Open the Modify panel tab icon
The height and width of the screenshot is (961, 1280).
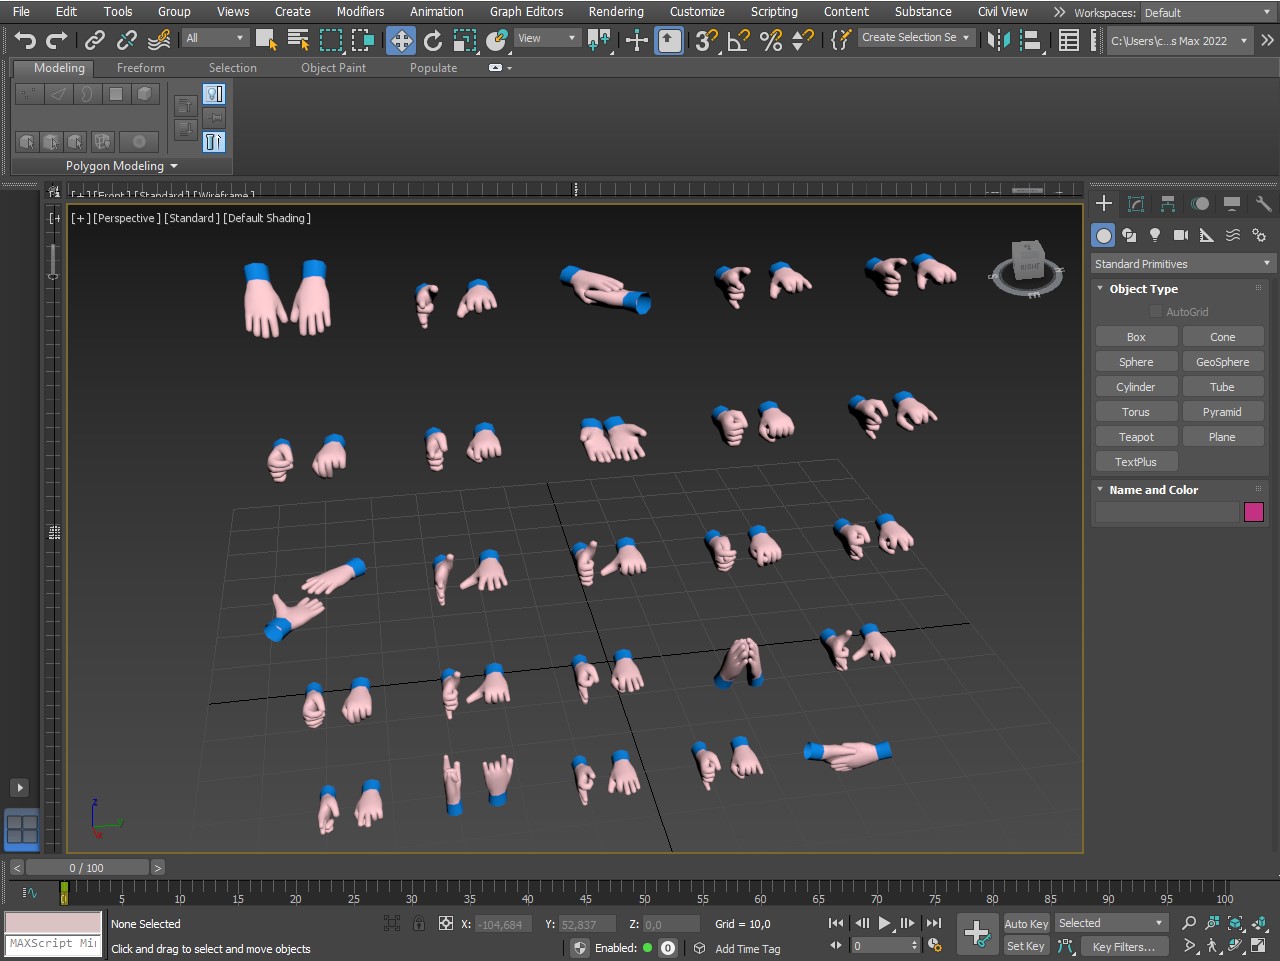click(x=1136, y=204)
